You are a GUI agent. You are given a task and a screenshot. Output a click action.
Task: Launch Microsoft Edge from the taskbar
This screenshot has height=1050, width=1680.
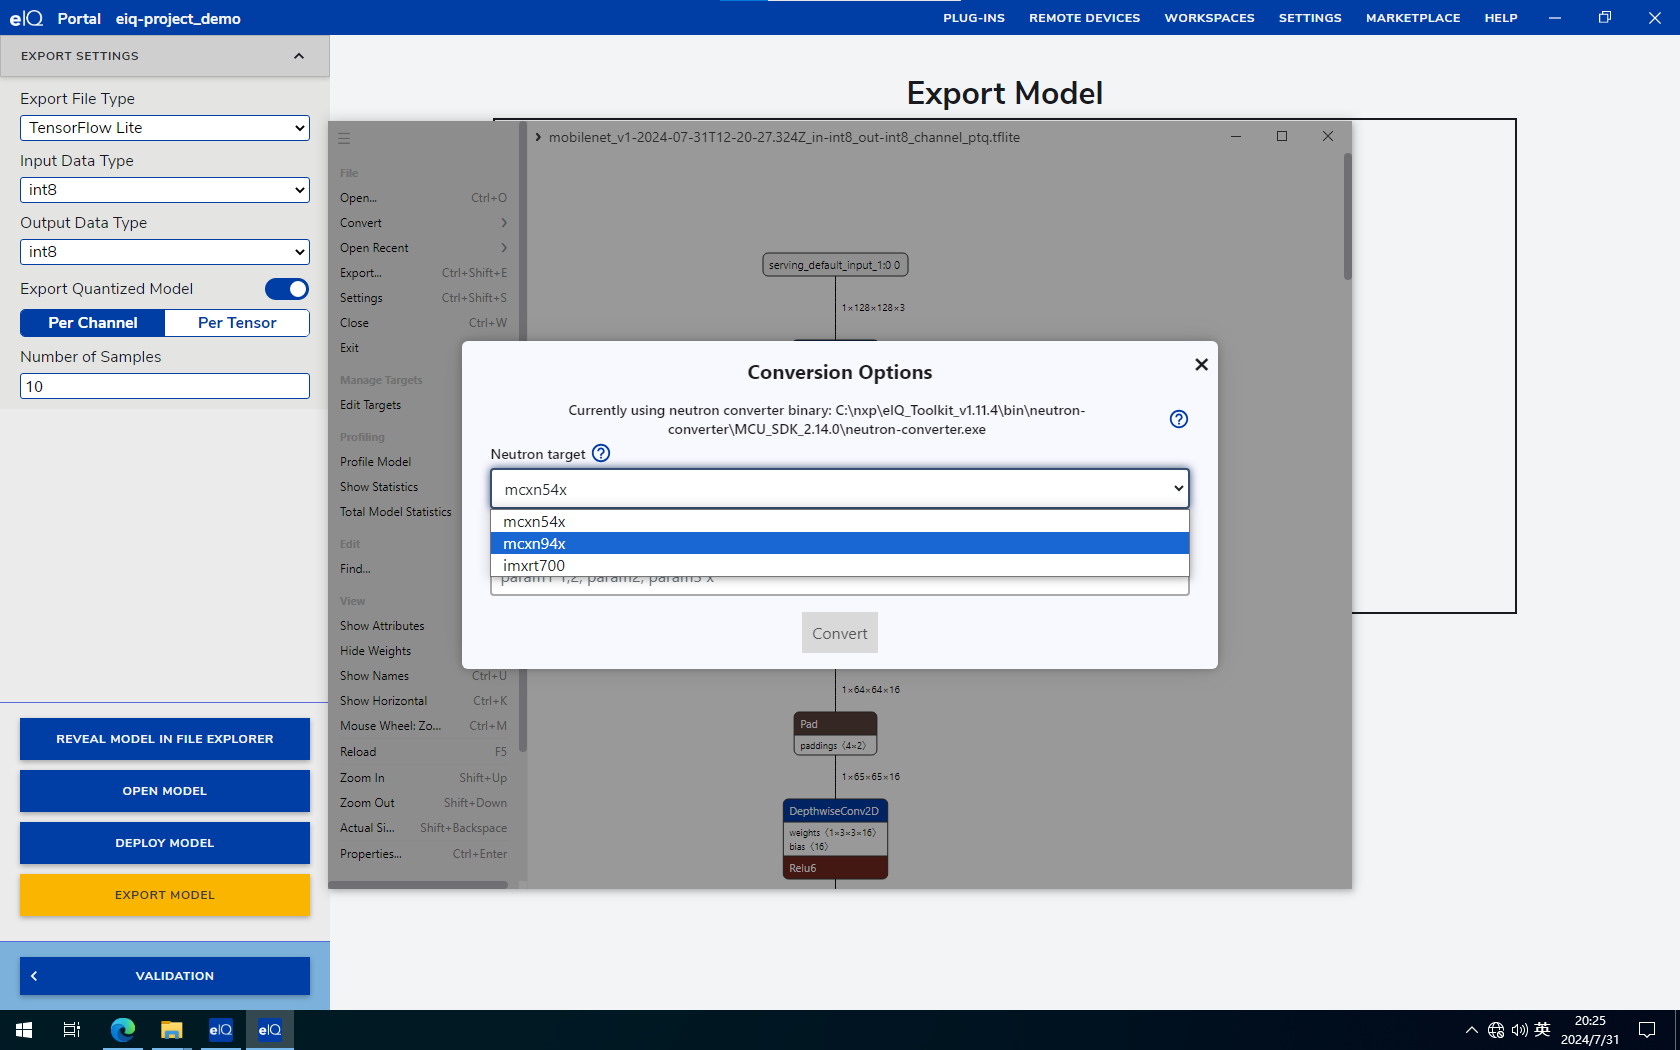coord(123,1030)
